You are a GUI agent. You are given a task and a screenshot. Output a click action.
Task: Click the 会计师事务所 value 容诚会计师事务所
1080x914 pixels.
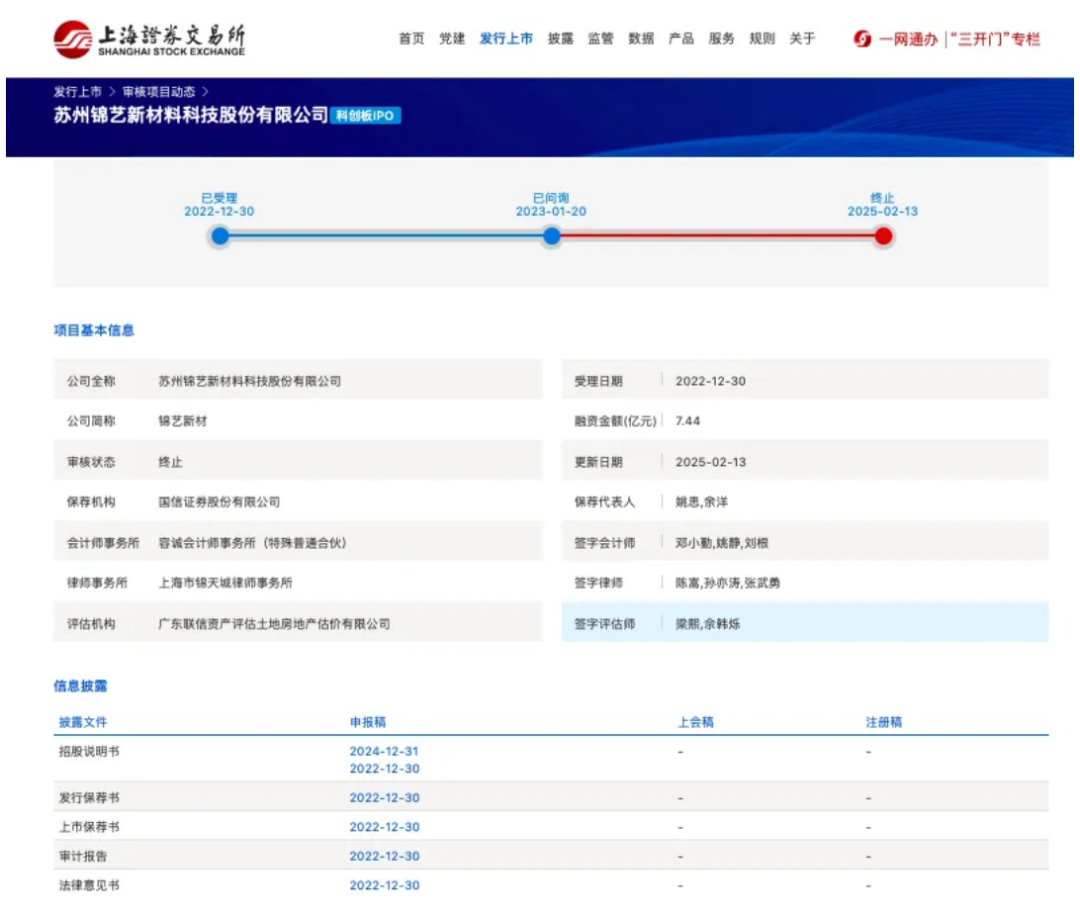(252, 543)
